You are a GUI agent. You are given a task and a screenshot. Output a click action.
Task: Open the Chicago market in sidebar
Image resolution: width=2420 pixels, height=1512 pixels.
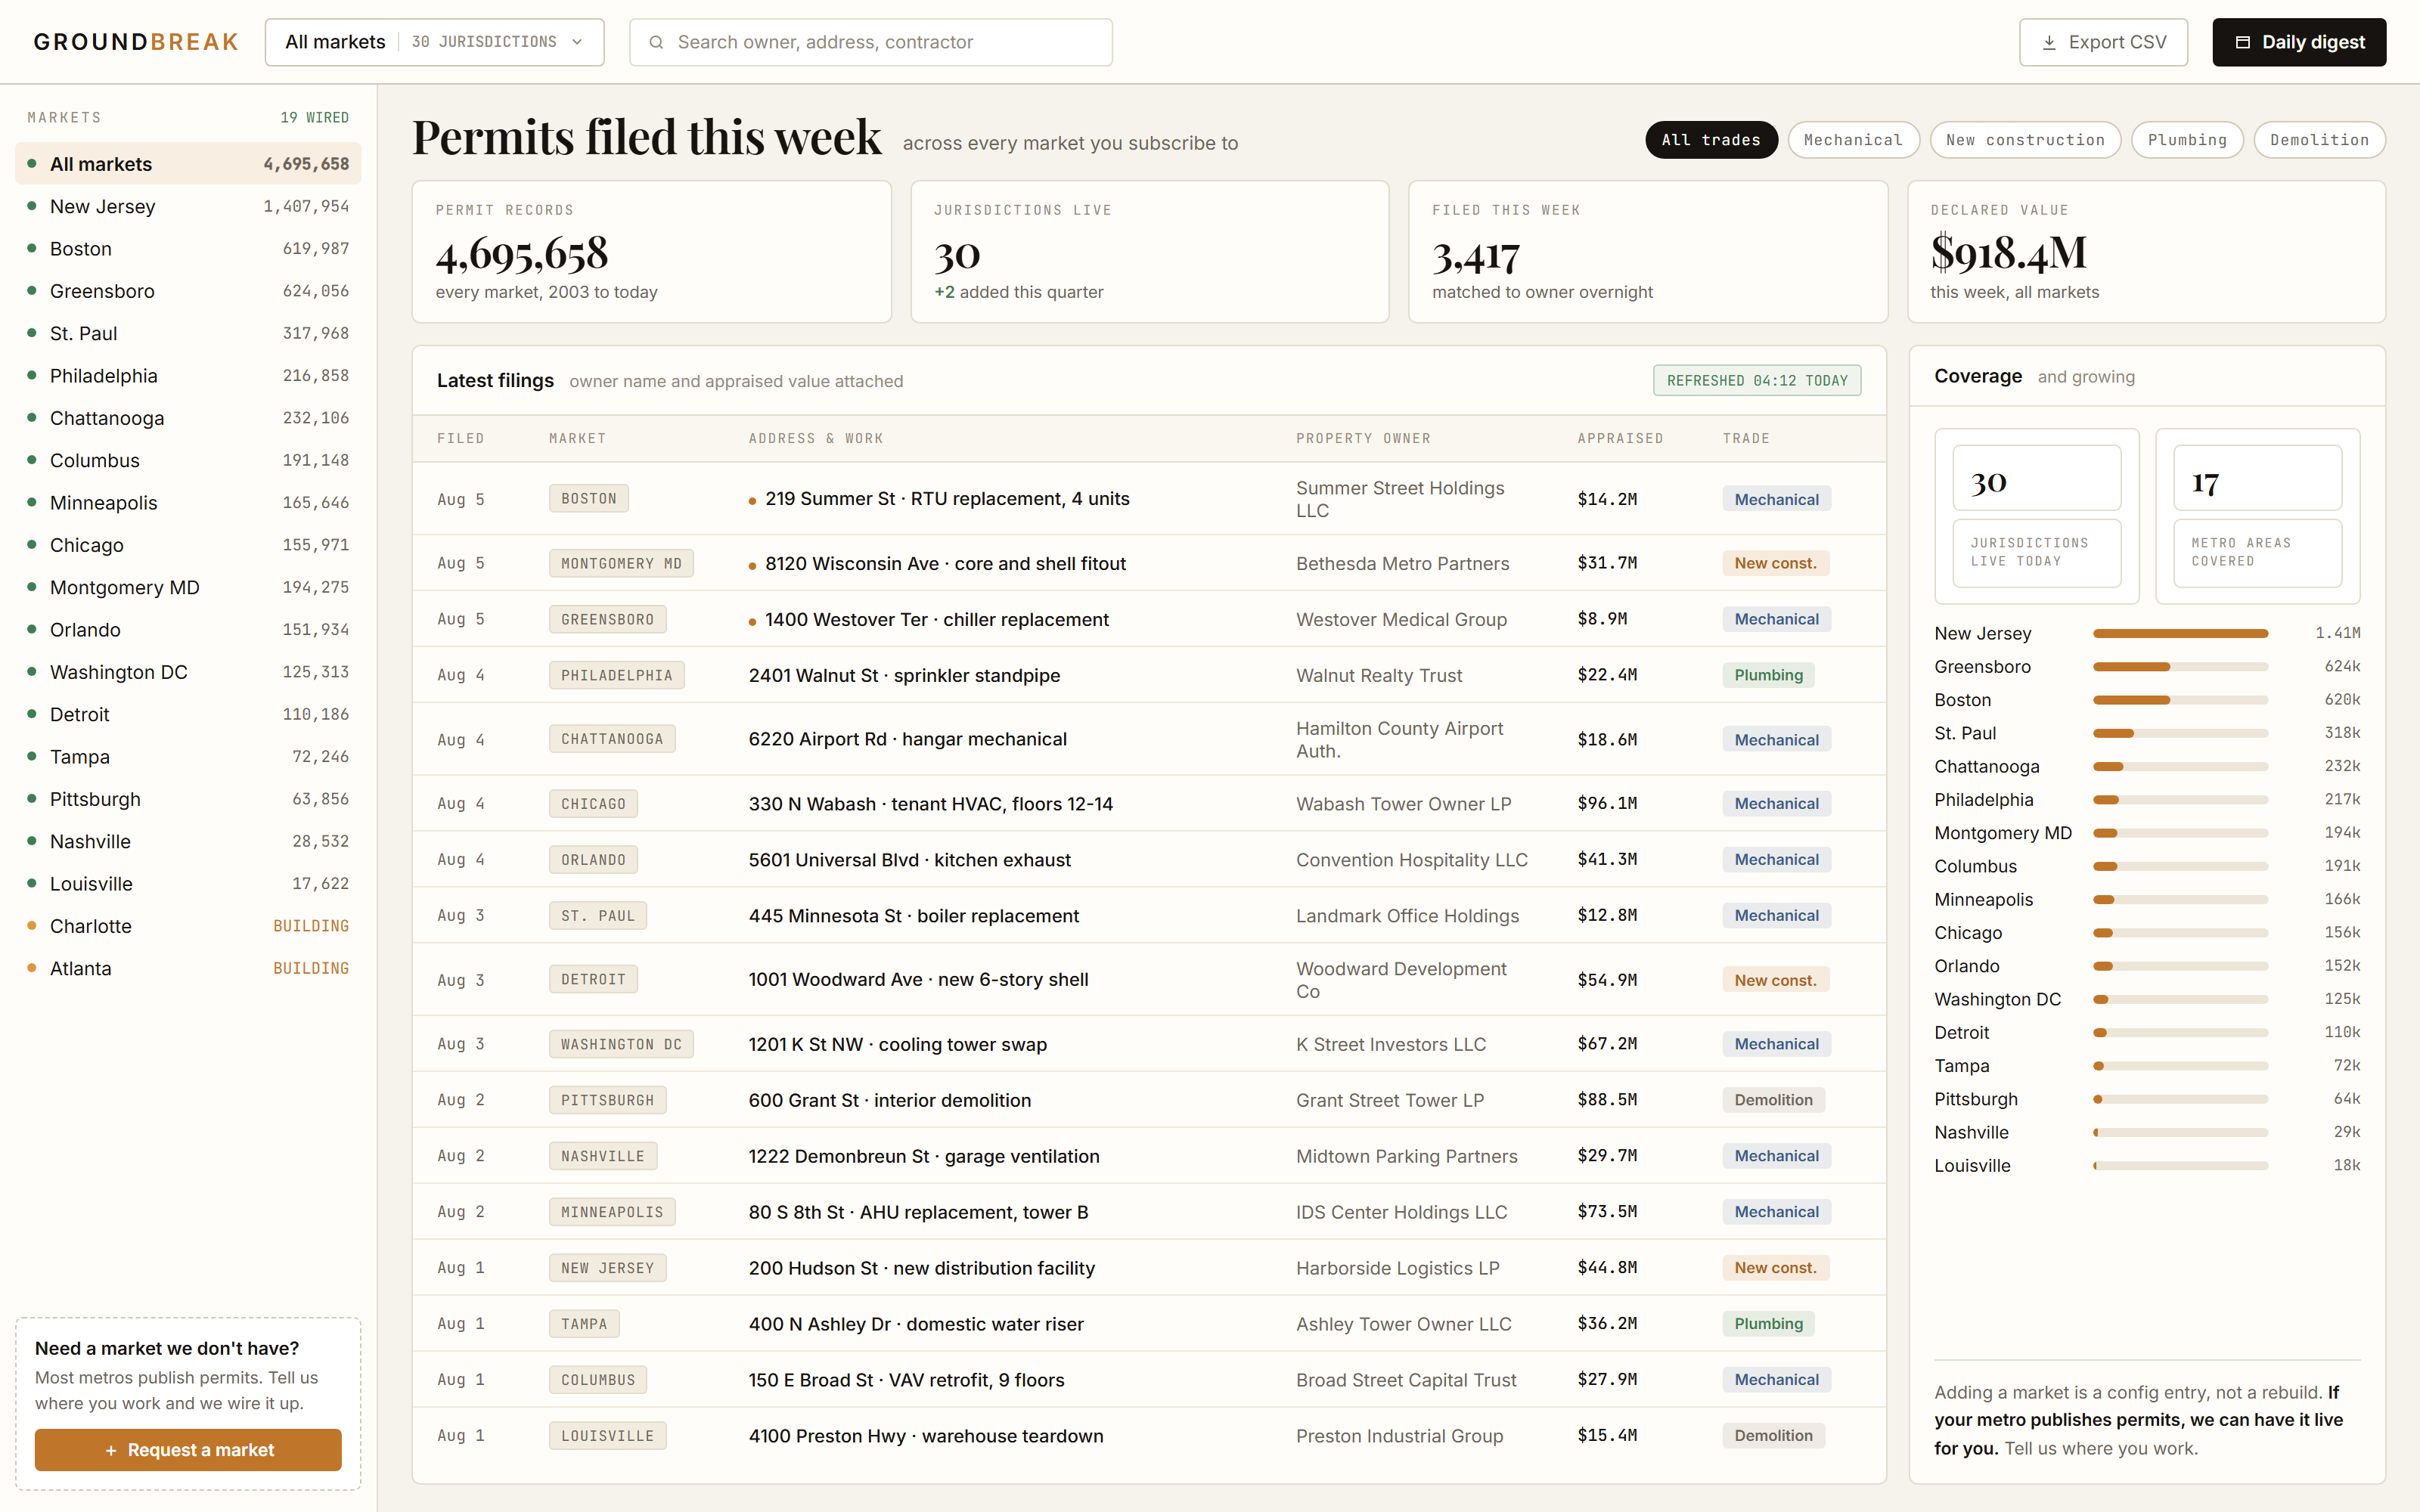188,545
